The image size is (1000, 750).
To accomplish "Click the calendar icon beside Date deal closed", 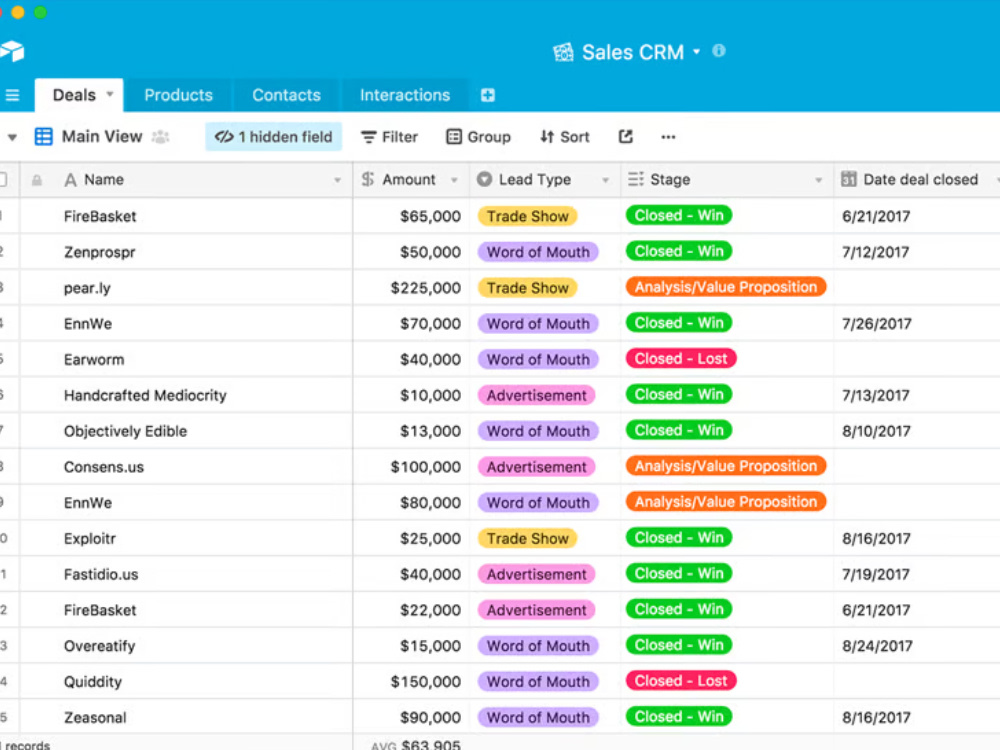I will pos(848,179).
